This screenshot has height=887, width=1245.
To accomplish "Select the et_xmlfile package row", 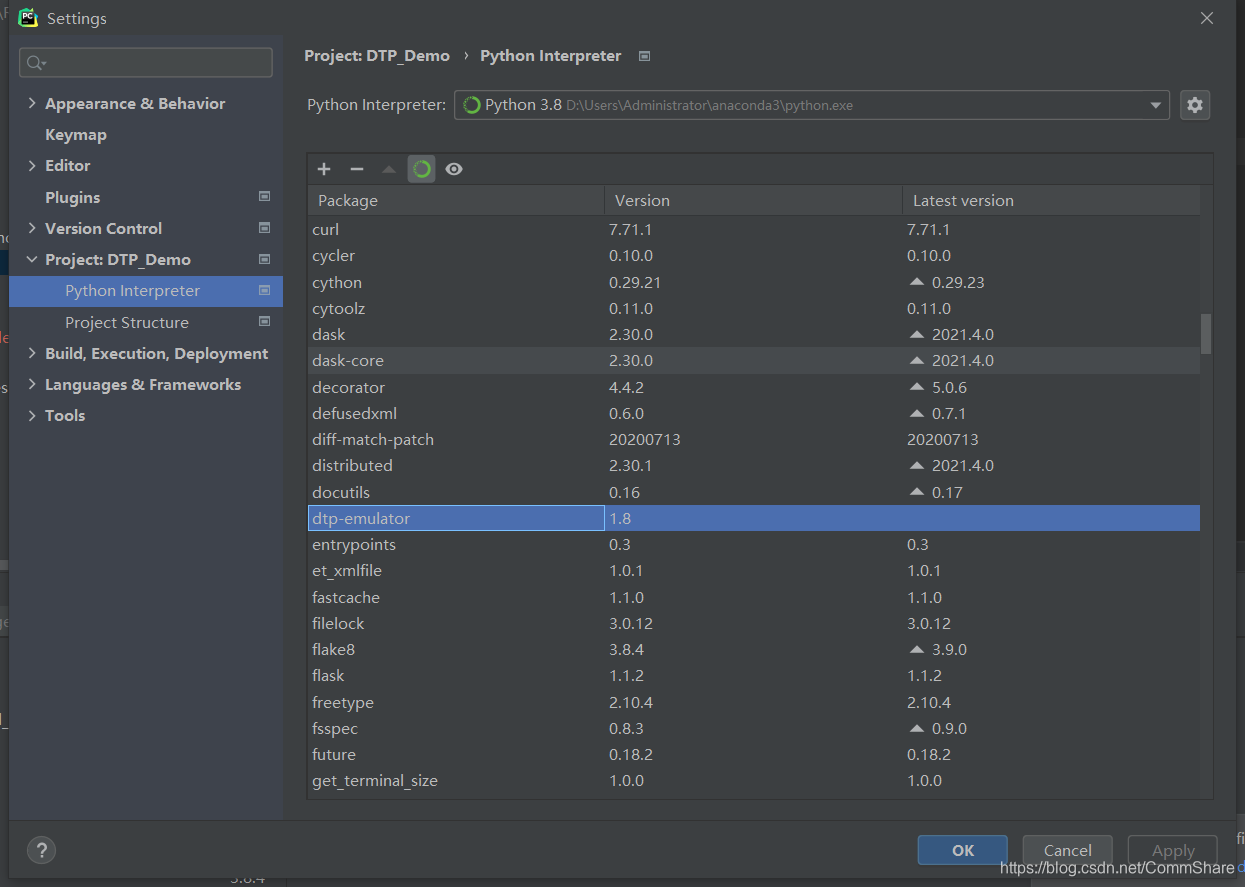I will pyautogui.click(x=754, y=570).
